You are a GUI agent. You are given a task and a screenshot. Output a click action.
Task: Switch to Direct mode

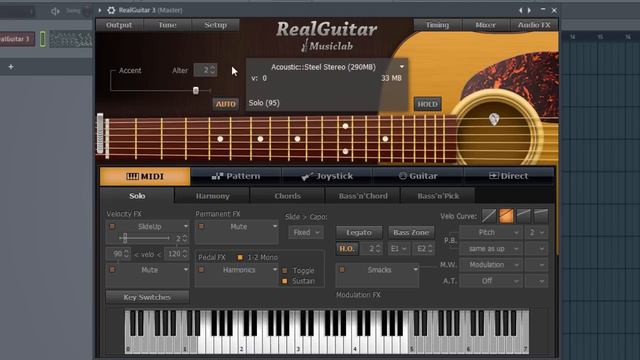tap(509, 176)
